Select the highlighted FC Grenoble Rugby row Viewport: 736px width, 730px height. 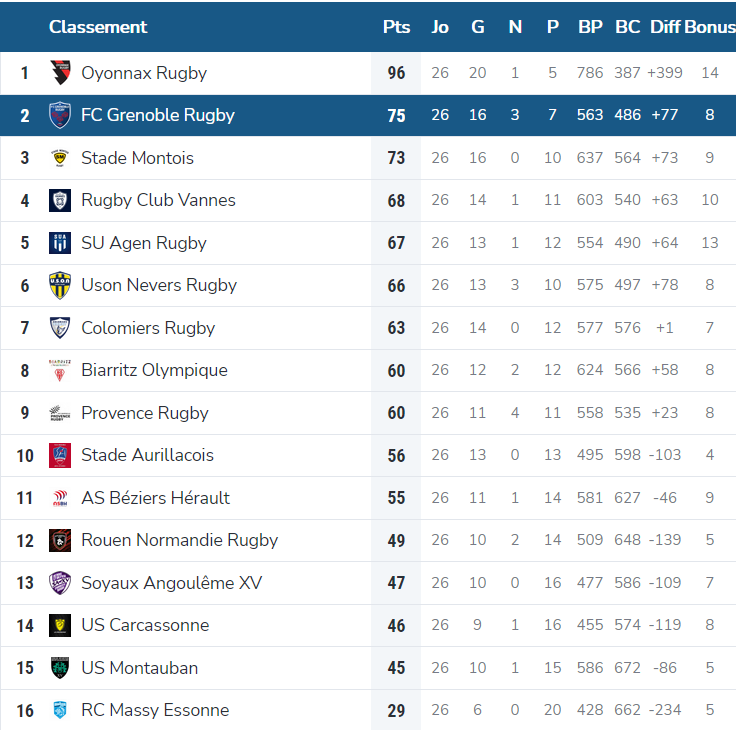[x=368, y=115]
